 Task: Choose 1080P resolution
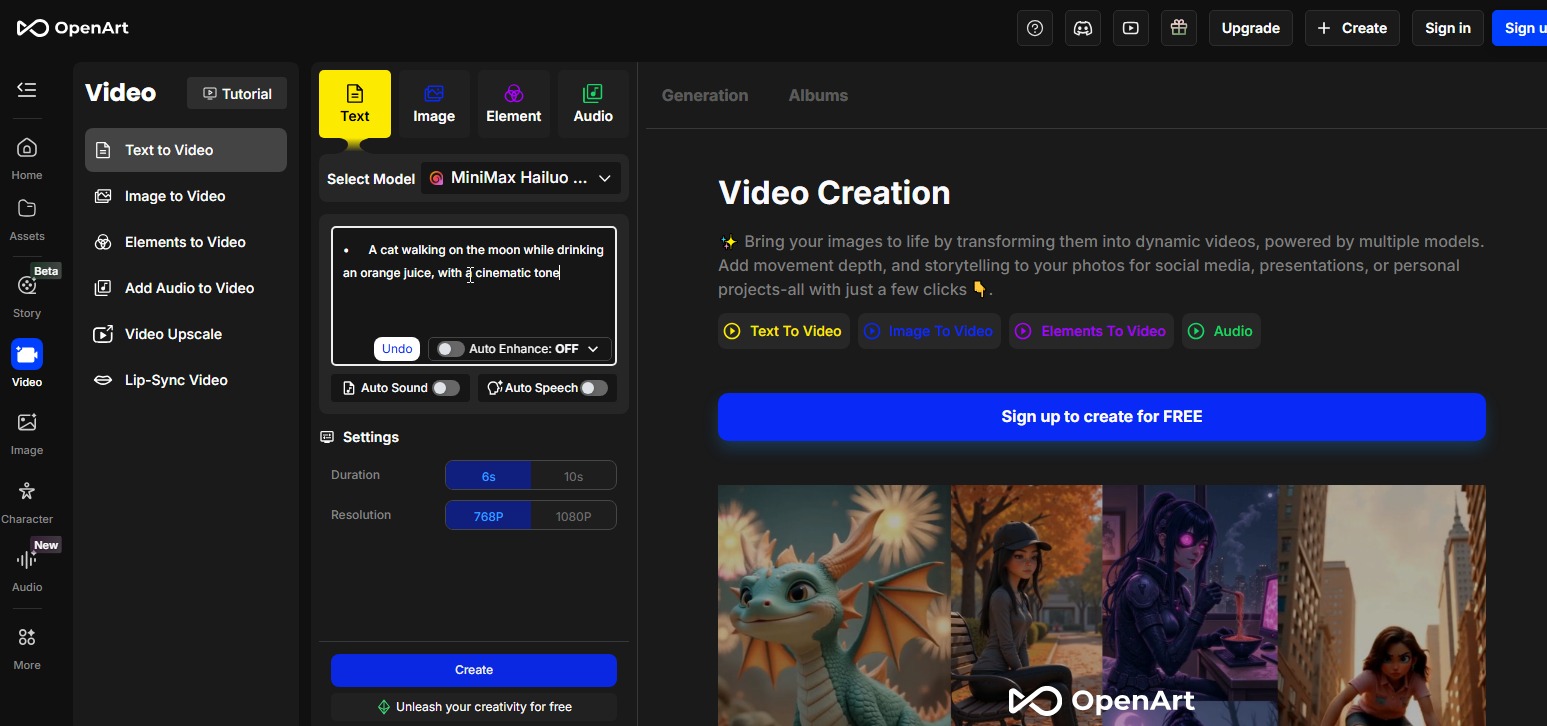[573, 516]
